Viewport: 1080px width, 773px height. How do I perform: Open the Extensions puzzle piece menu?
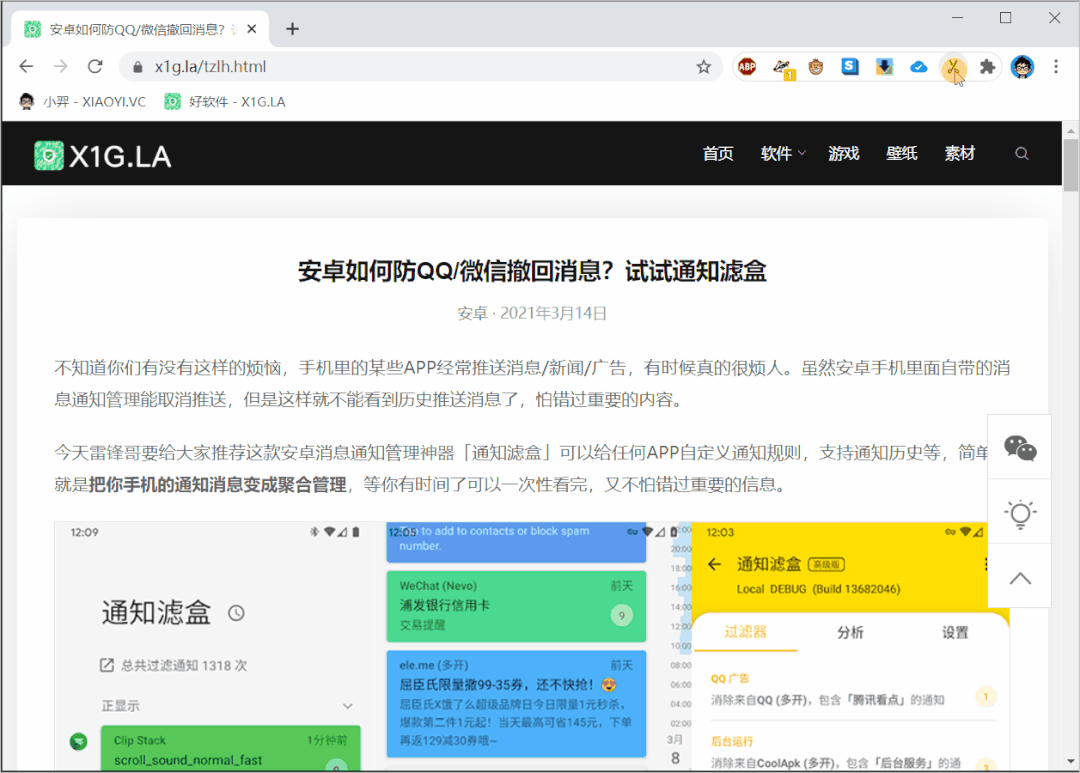987,67
